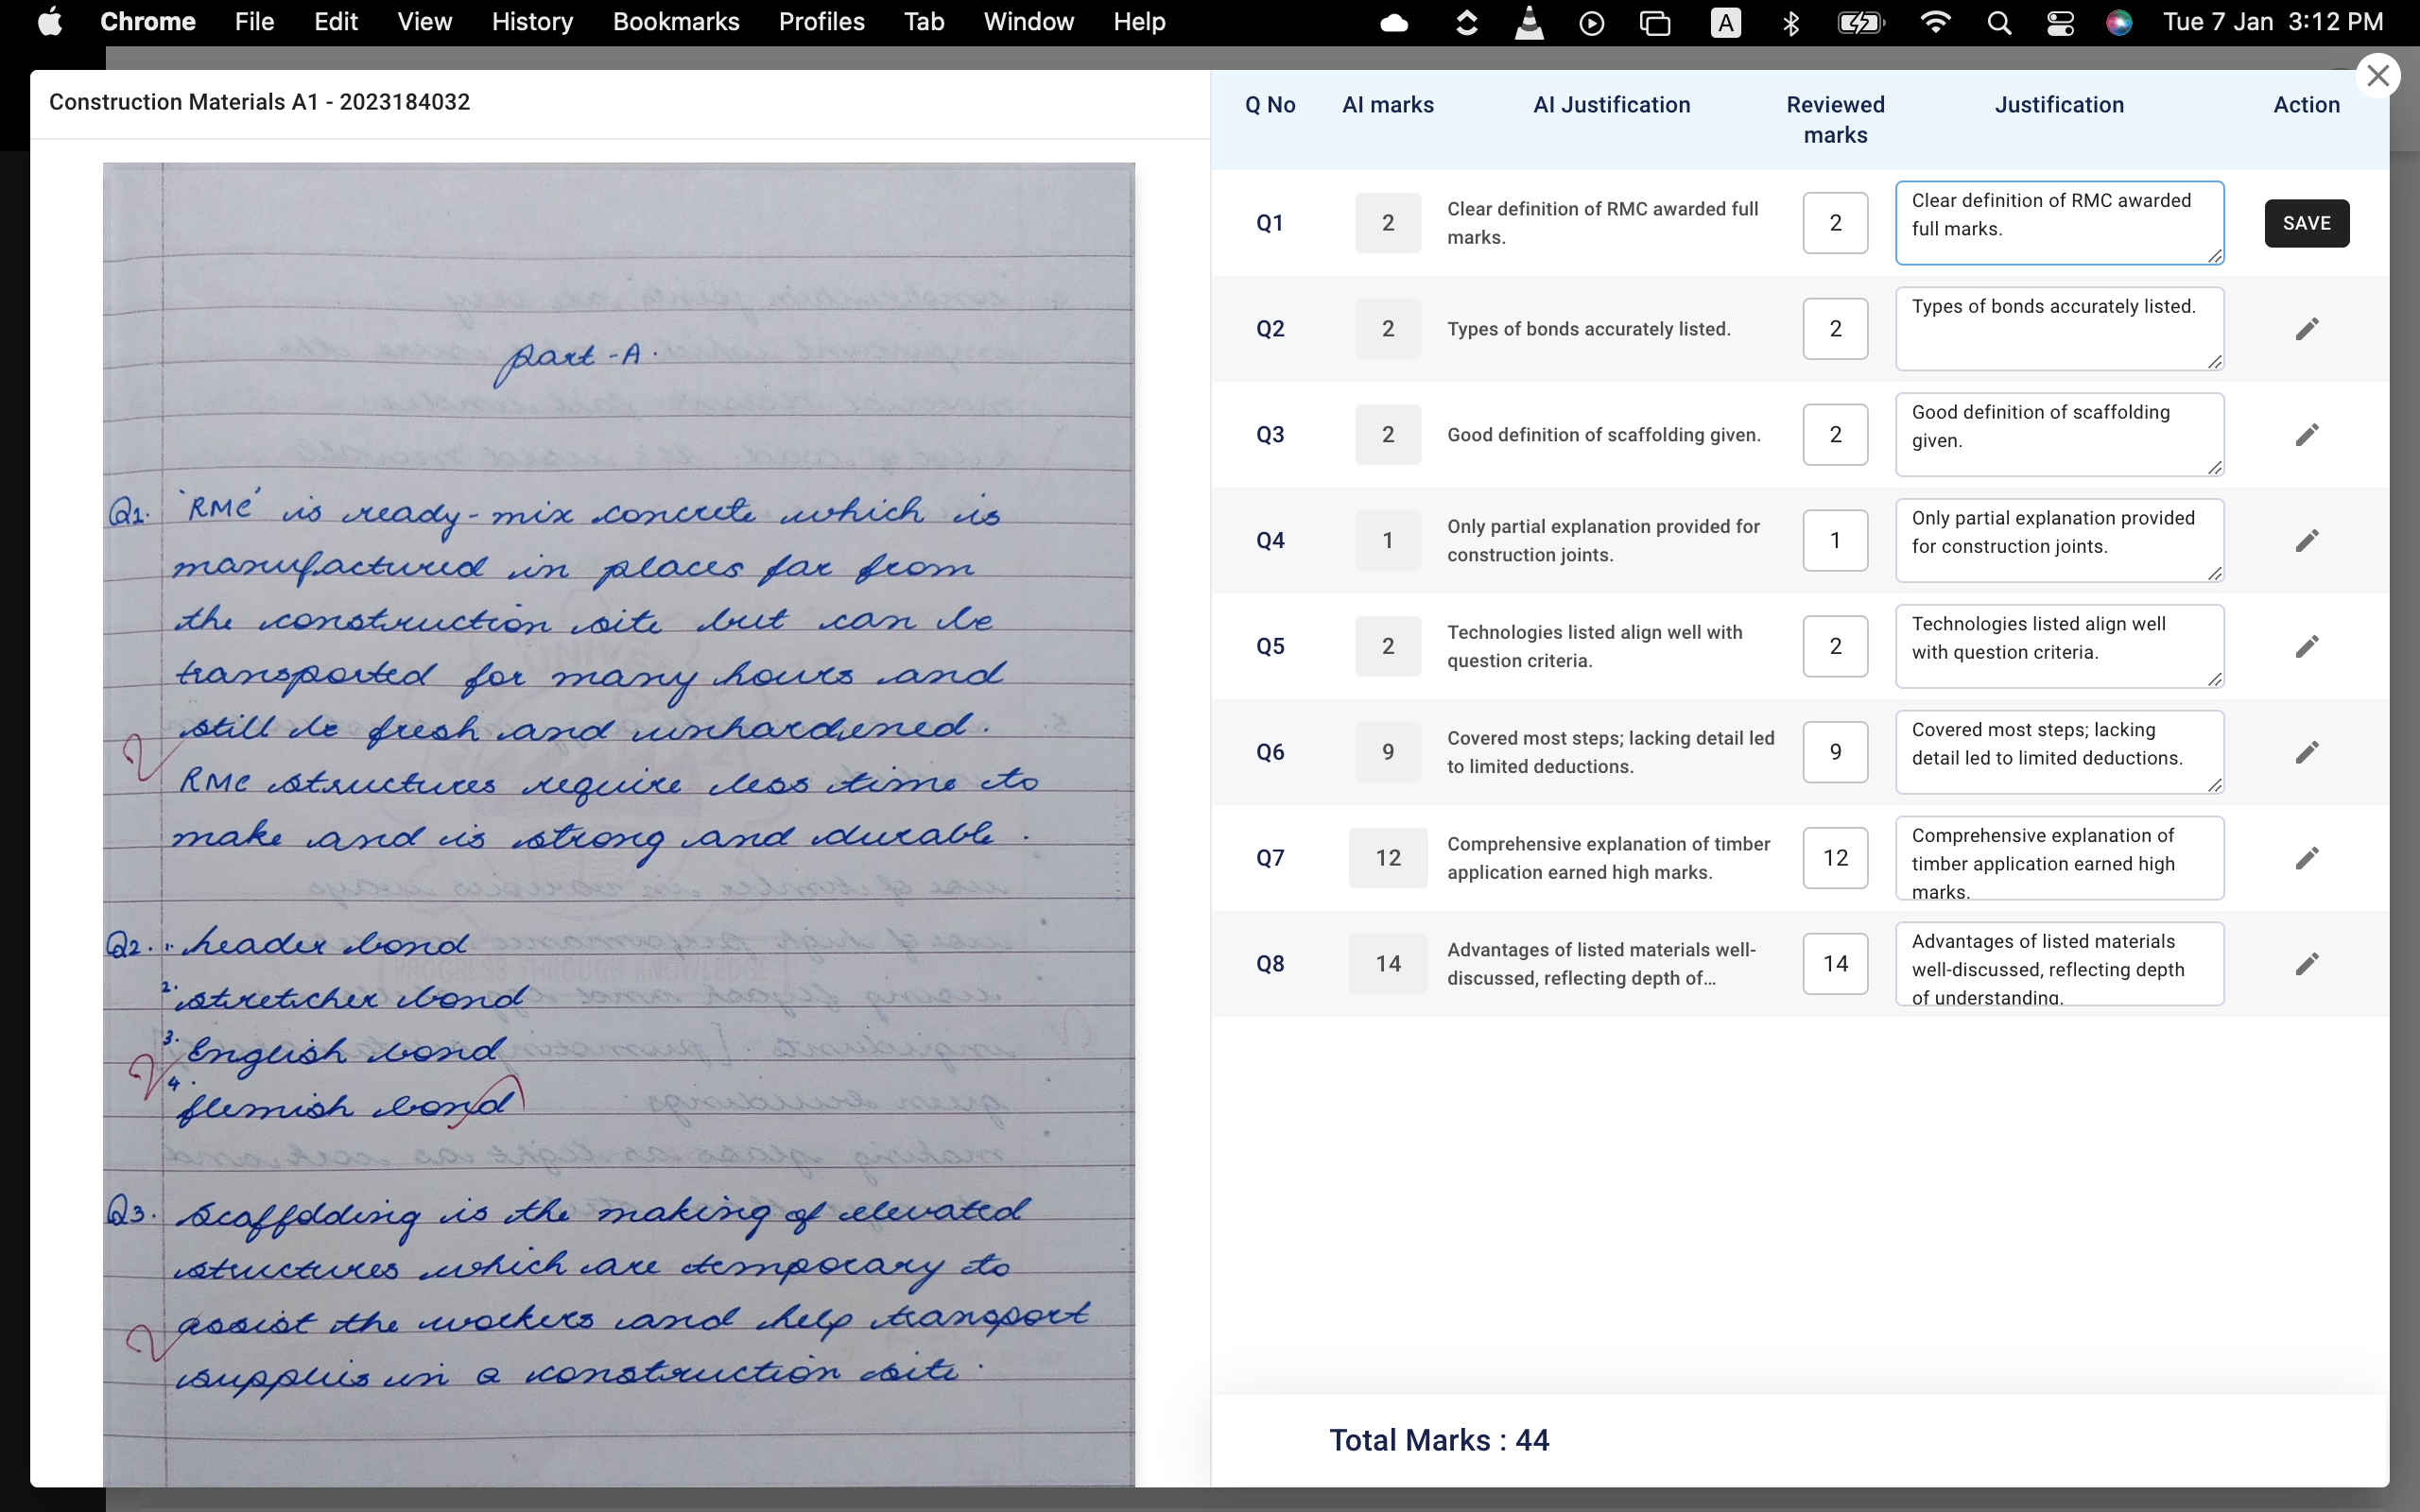The height and width of the screenshot is (1512, 2420).
Task: Click the handwritten answer sheet image
Action: (x=618, y=820)
